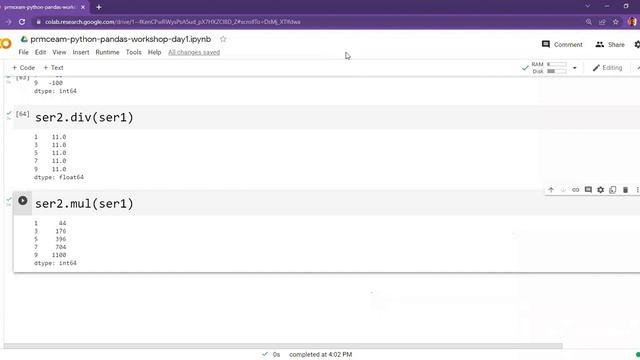The image size is (640, 360).
Task: Reload the page with browser refresh
Action: pyautogui.click(x=22, y=22)
